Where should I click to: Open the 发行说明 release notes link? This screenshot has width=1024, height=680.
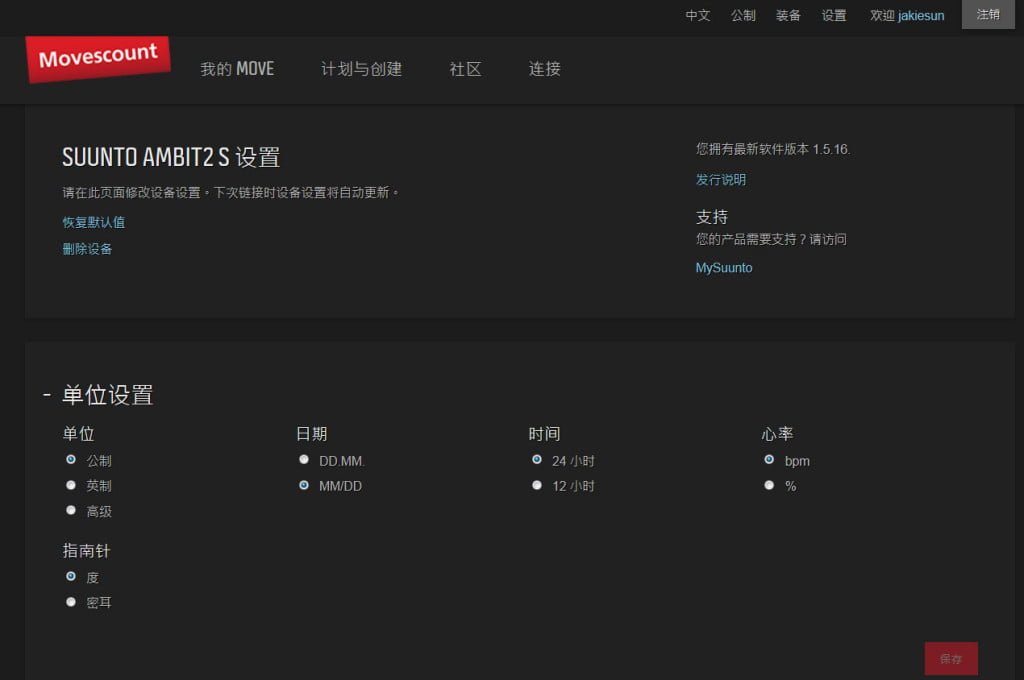pyautogui.click(x=721, y=180)
